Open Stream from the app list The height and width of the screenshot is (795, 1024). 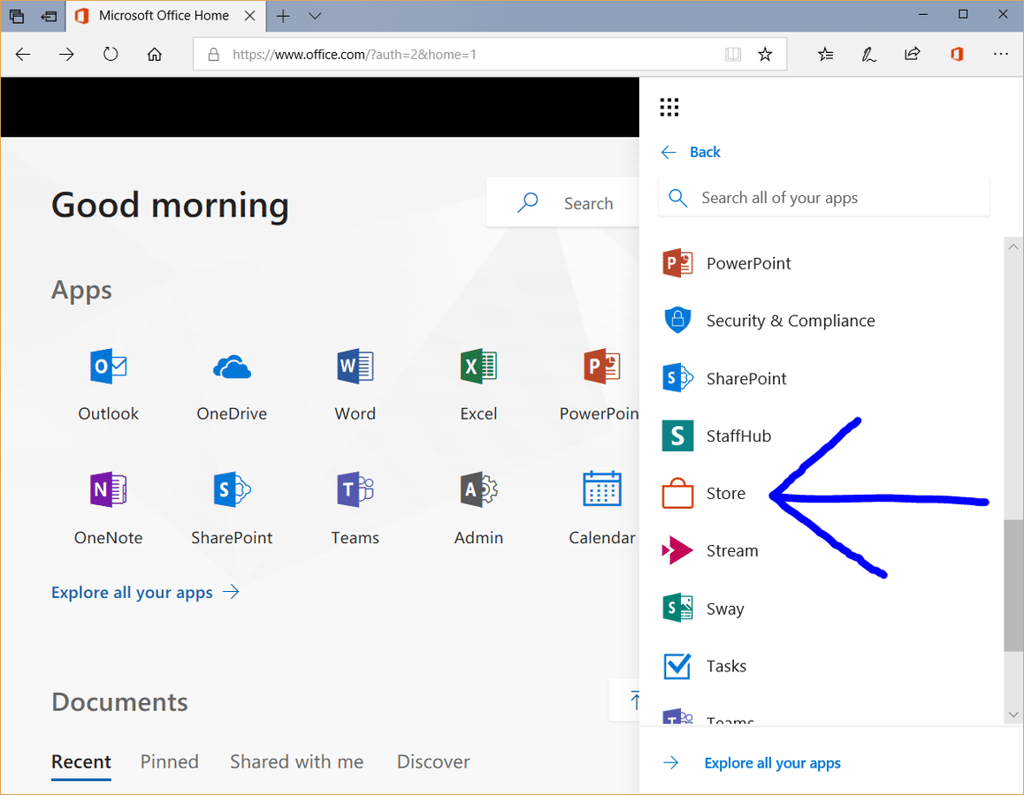click(x=709, y=551)
